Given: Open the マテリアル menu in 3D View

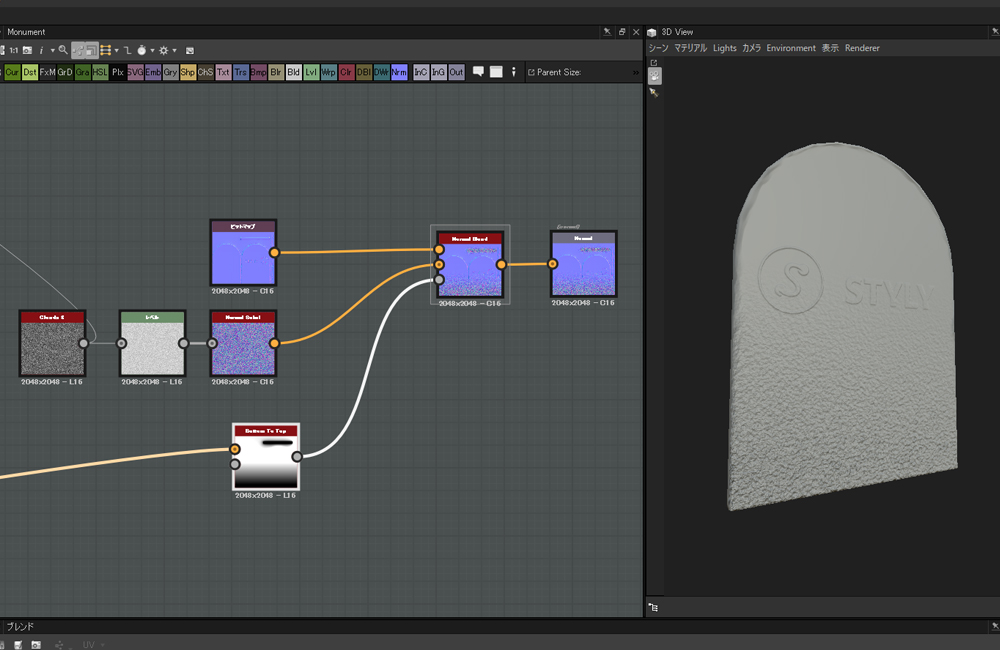Looking at the screenshot, I should (x=691, y=48).
